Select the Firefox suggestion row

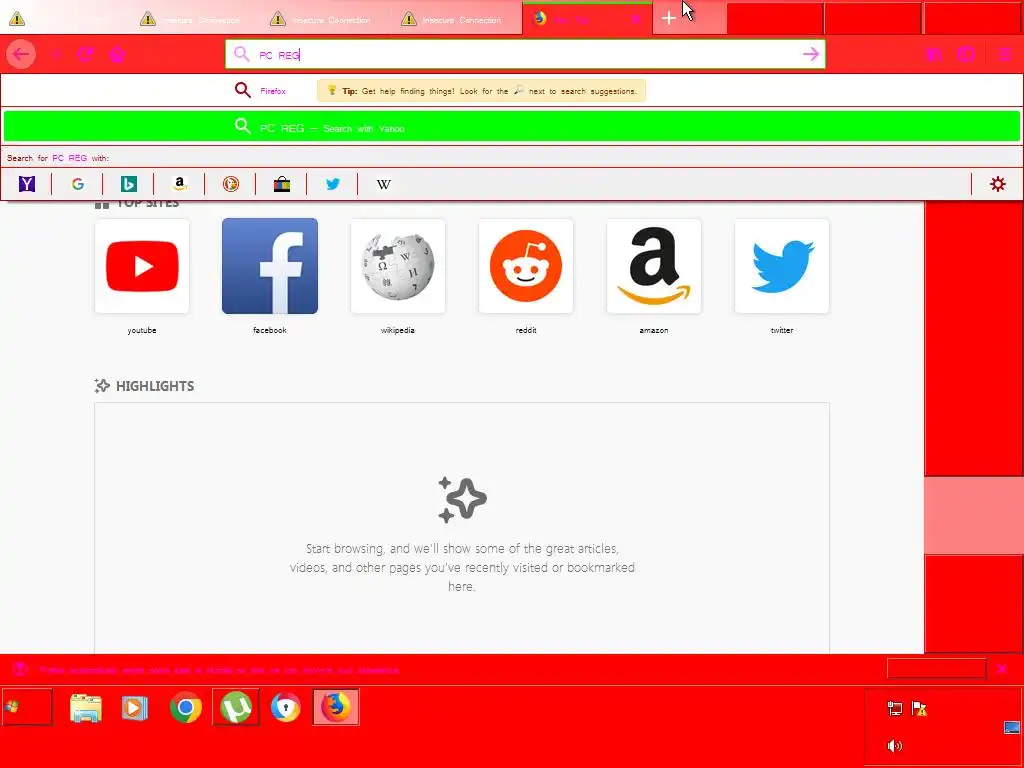(x=512, y=91)
